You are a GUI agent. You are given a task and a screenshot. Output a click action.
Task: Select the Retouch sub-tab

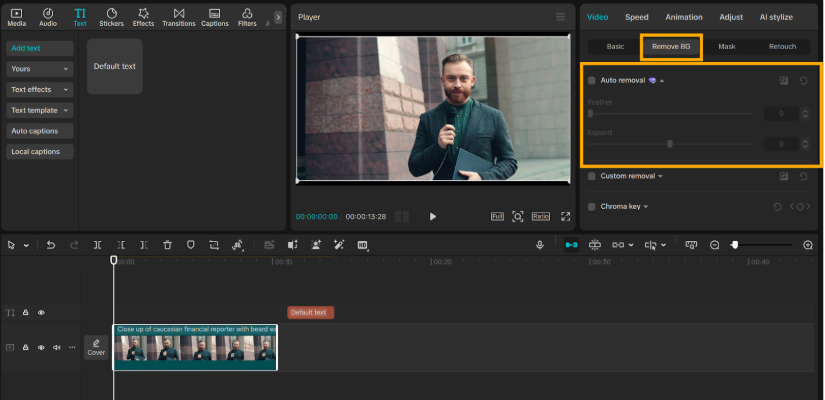782,47
